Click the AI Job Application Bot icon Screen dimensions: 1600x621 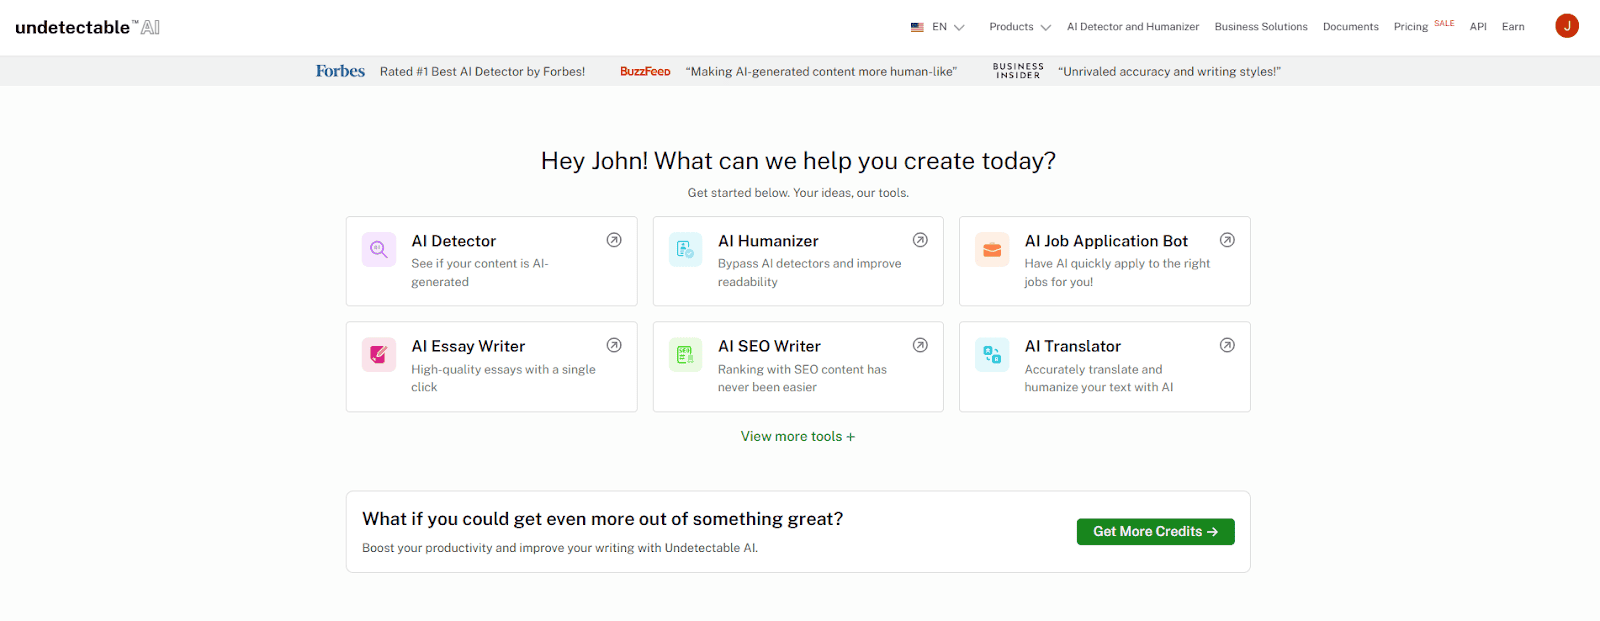[992, 250]
